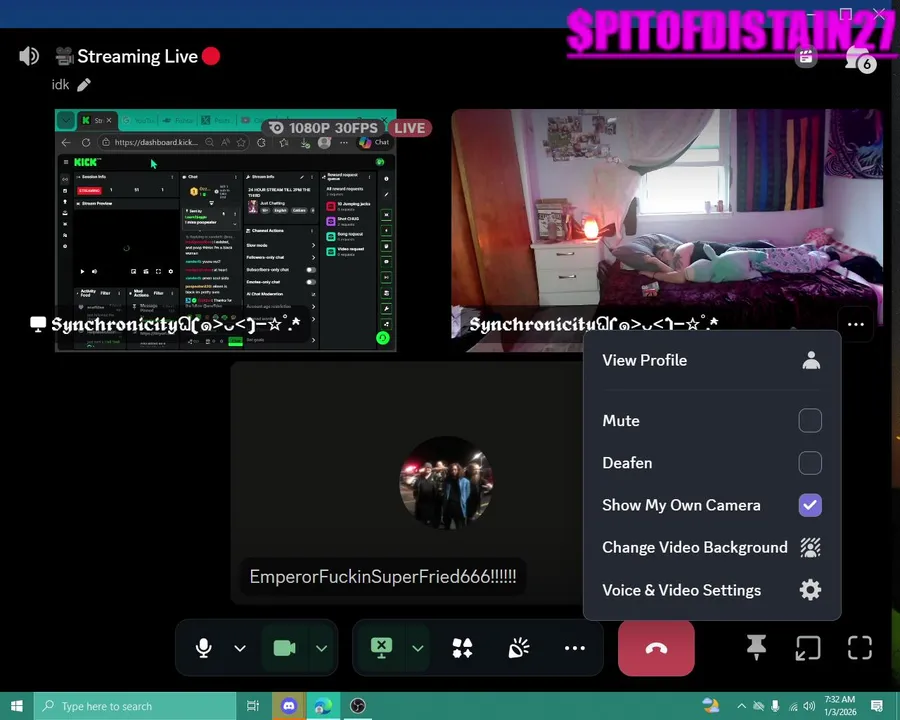Open Voice & Video Settings from the menu

[712, 590]
